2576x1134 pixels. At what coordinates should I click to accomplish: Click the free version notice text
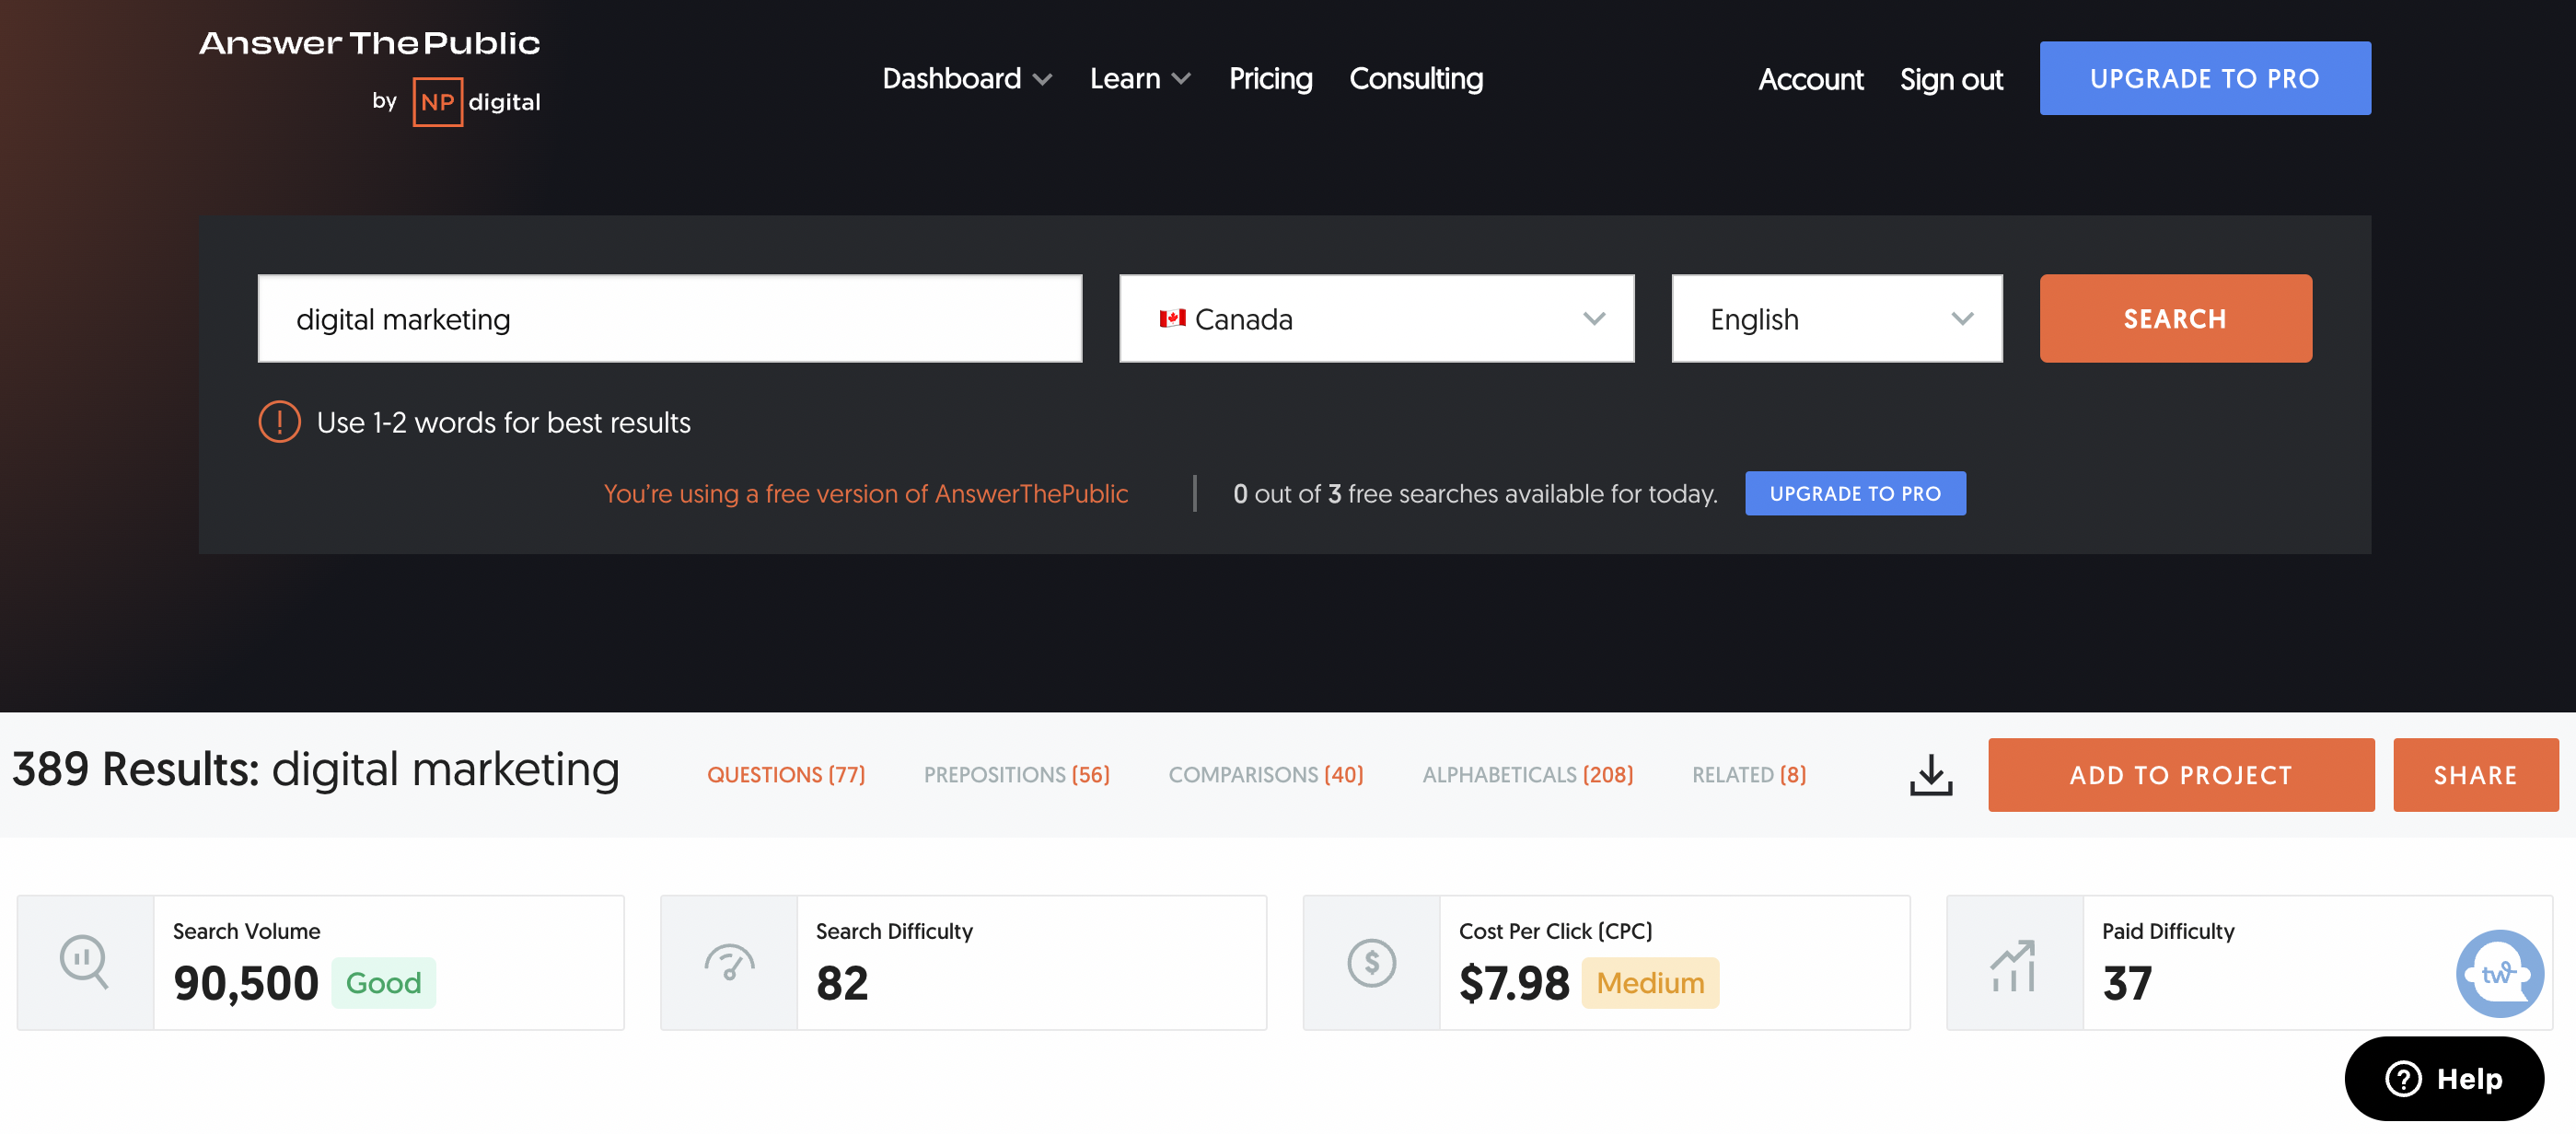[865, 494]
